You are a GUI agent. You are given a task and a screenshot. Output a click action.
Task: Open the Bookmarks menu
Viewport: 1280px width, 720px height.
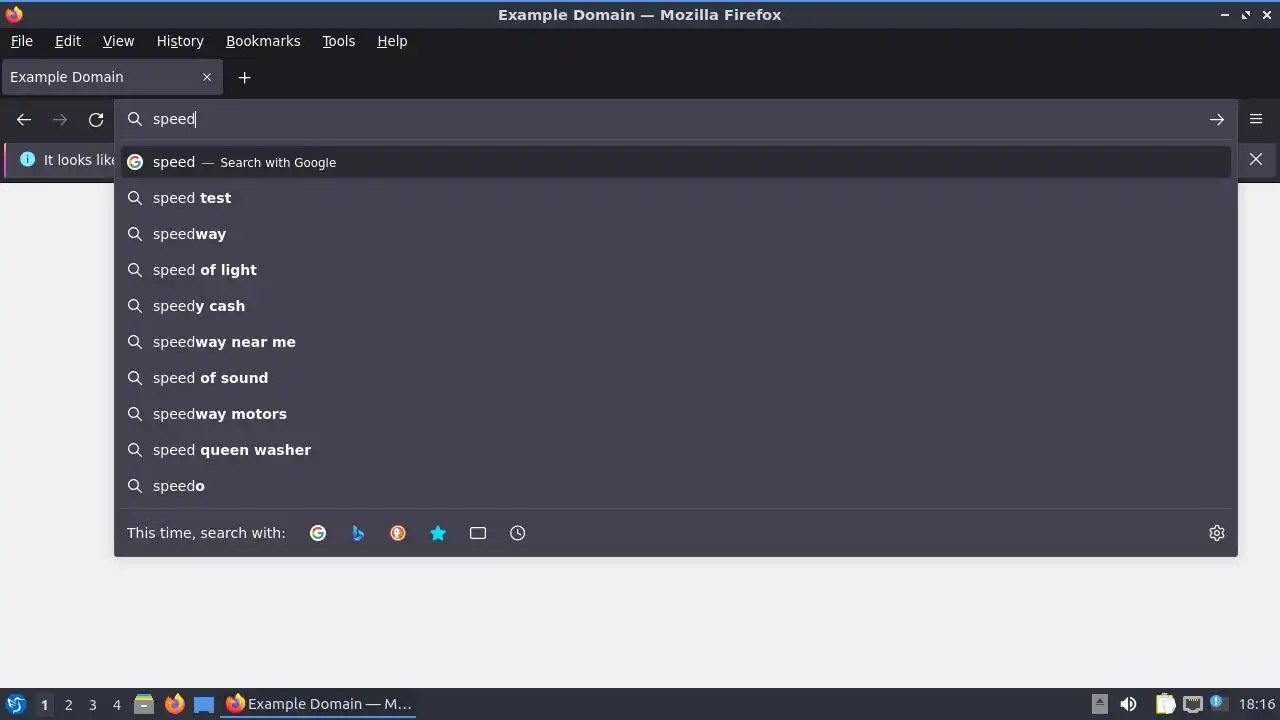point(263,41)
